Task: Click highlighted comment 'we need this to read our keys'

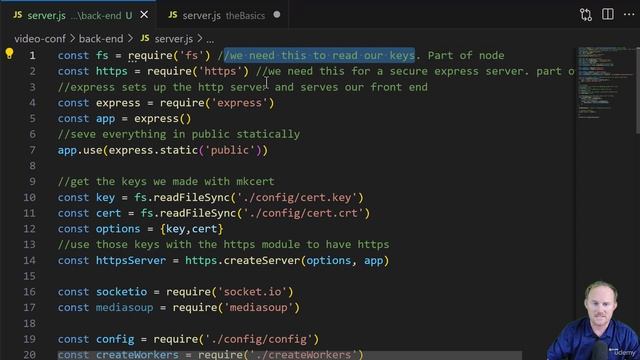Action: point(319,56)
